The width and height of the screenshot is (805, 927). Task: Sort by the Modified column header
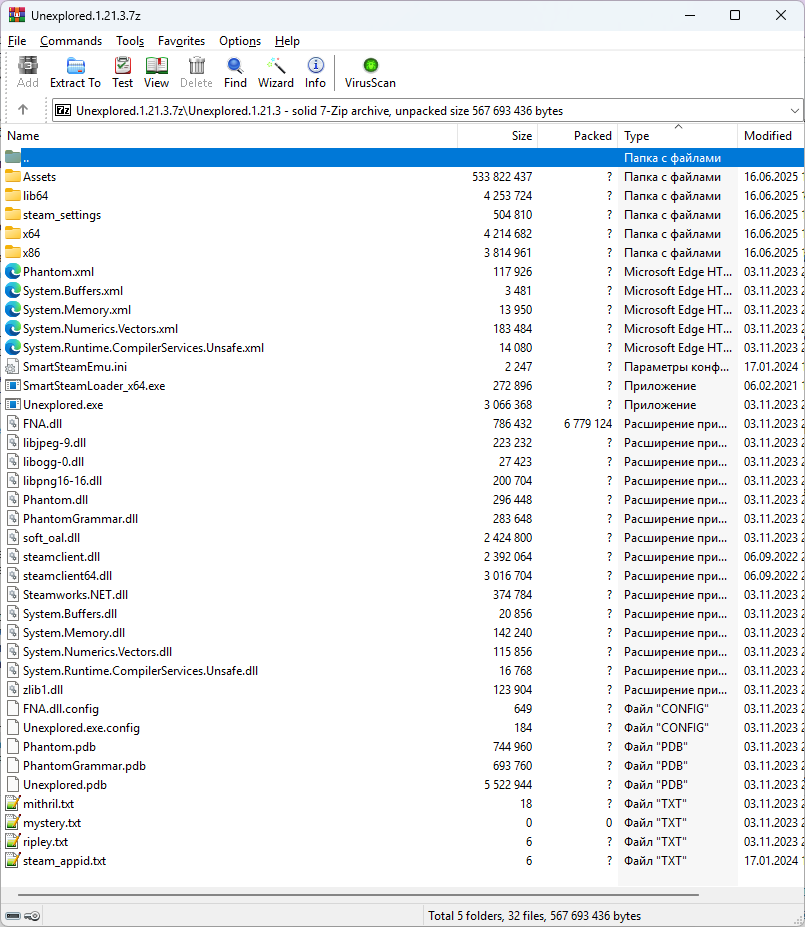[771, 135]
